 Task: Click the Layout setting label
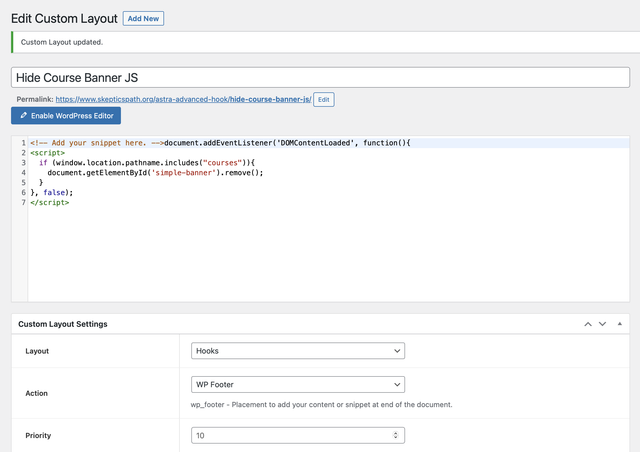[37, 351]
